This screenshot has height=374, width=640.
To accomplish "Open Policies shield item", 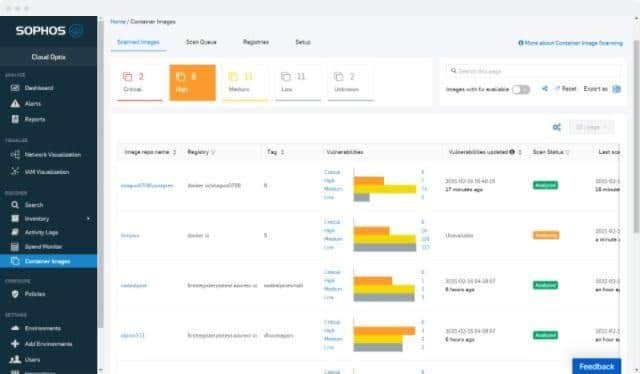I will coord(15,294).
